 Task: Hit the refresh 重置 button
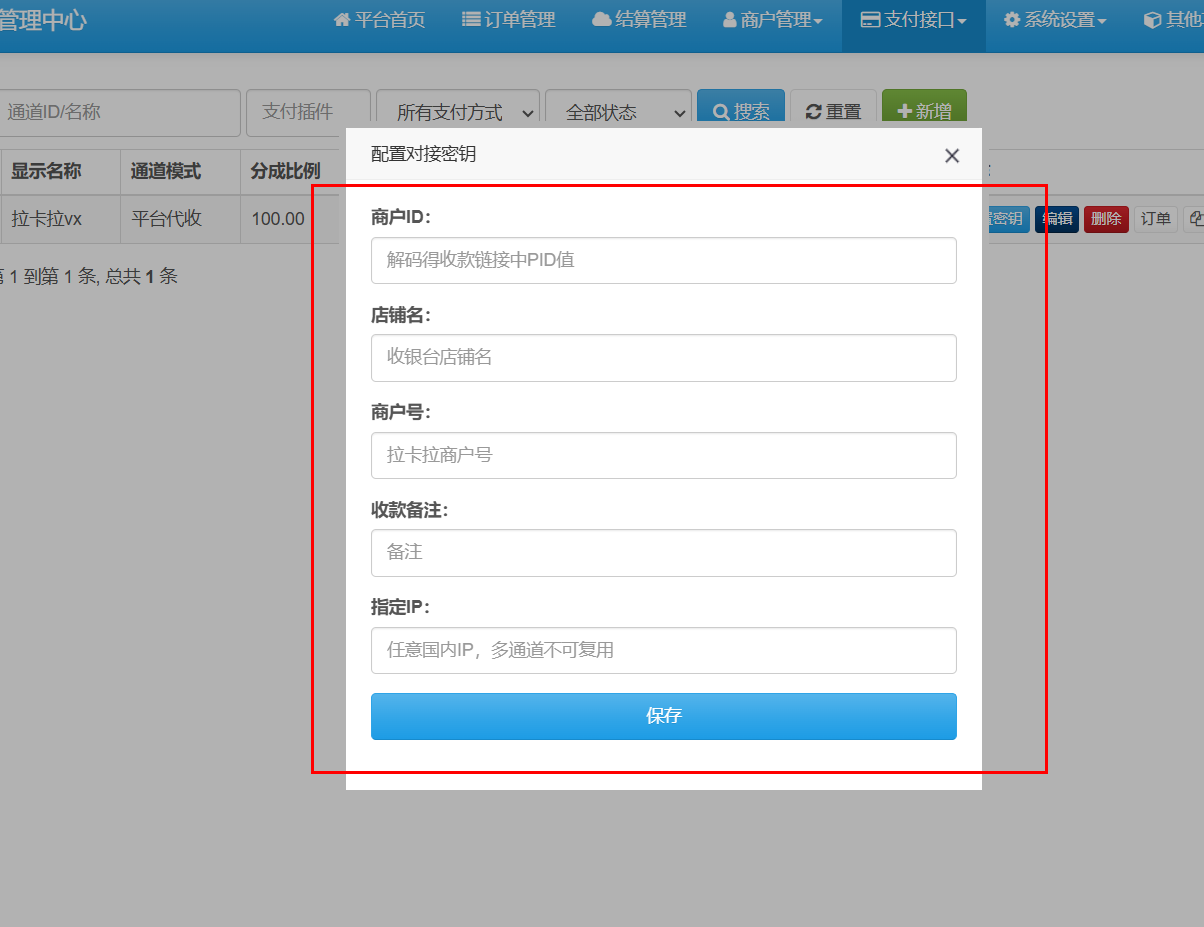833,112
